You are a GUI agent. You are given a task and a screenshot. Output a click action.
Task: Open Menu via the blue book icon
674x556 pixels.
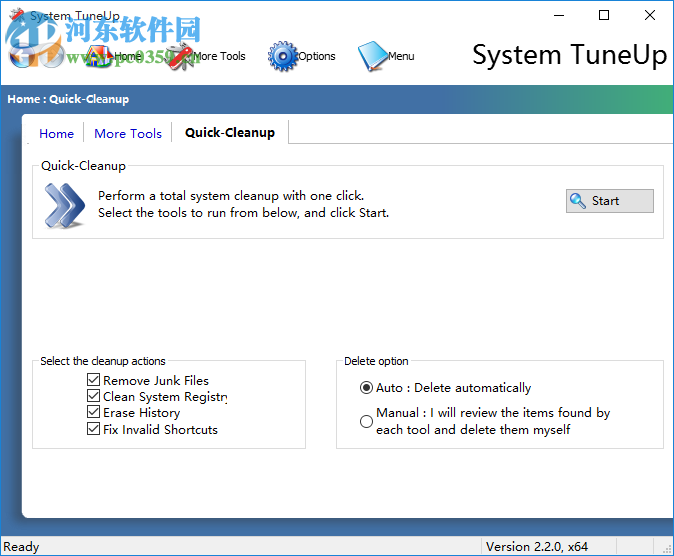[x=373, y=56]
